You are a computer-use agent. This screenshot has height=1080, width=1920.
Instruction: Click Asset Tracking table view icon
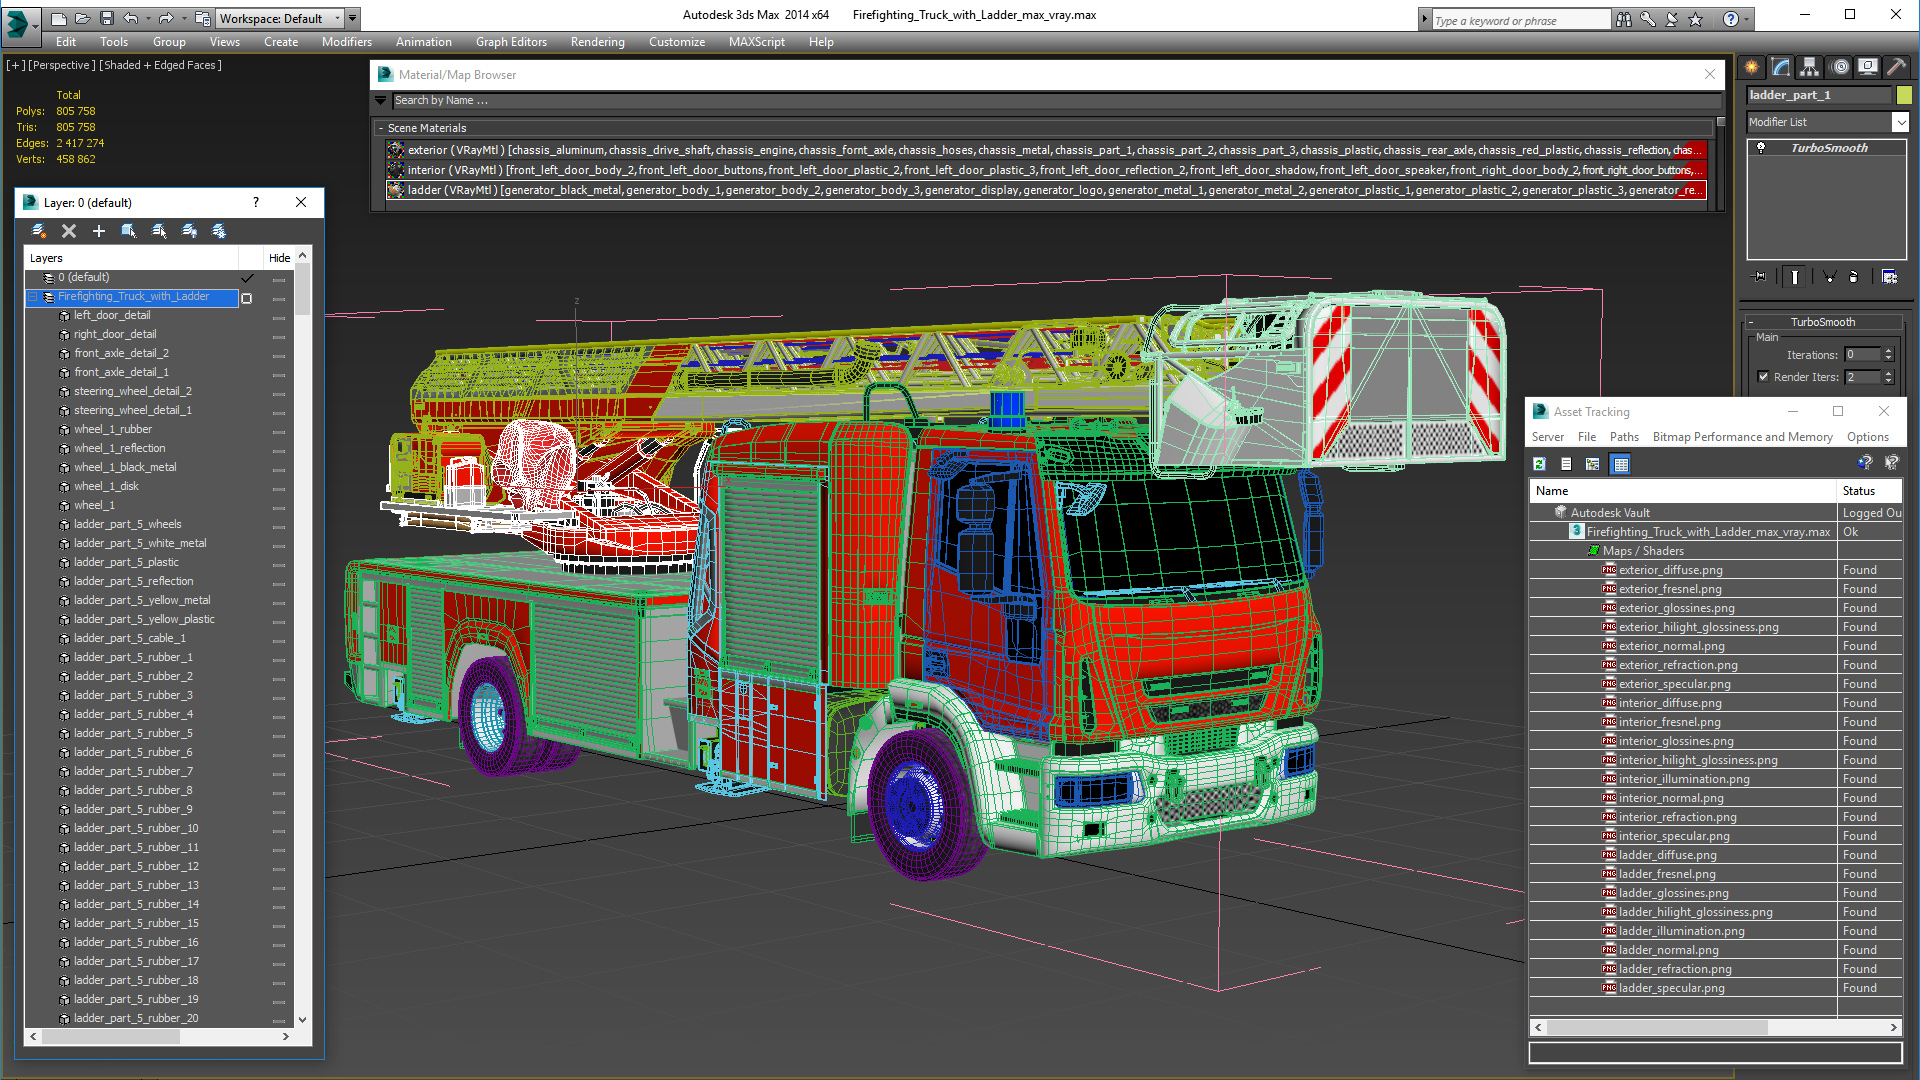point(1621,464)
